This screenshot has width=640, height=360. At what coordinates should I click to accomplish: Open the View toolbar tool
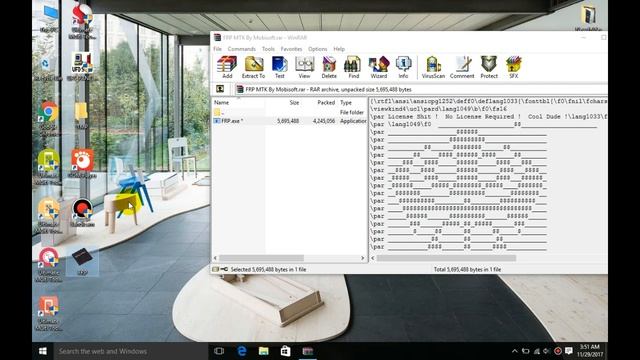coord(304,67)
